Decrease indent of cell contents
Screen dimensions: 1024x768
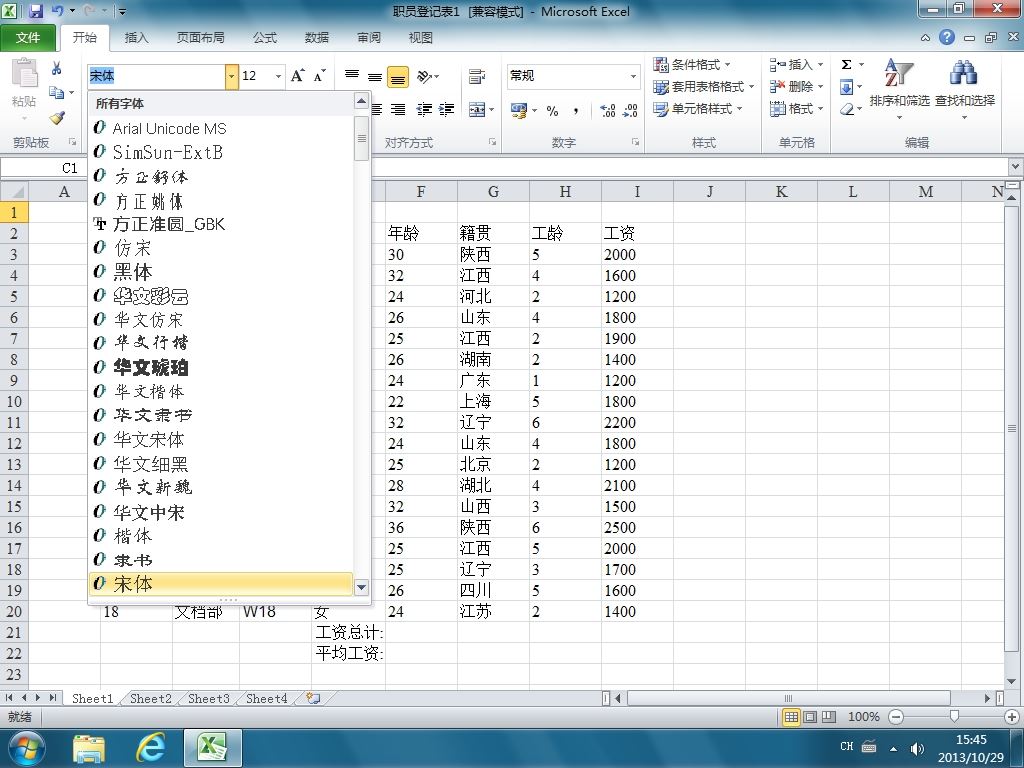[x=424, y=110]
